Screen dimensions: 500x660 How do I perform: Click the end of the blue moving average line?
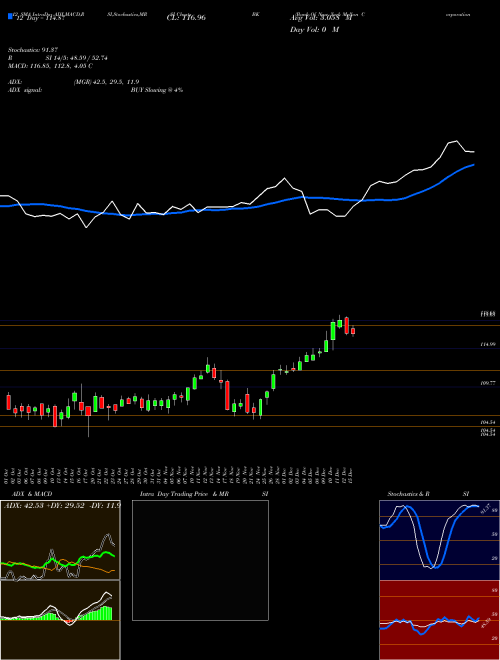click(474, 165)
